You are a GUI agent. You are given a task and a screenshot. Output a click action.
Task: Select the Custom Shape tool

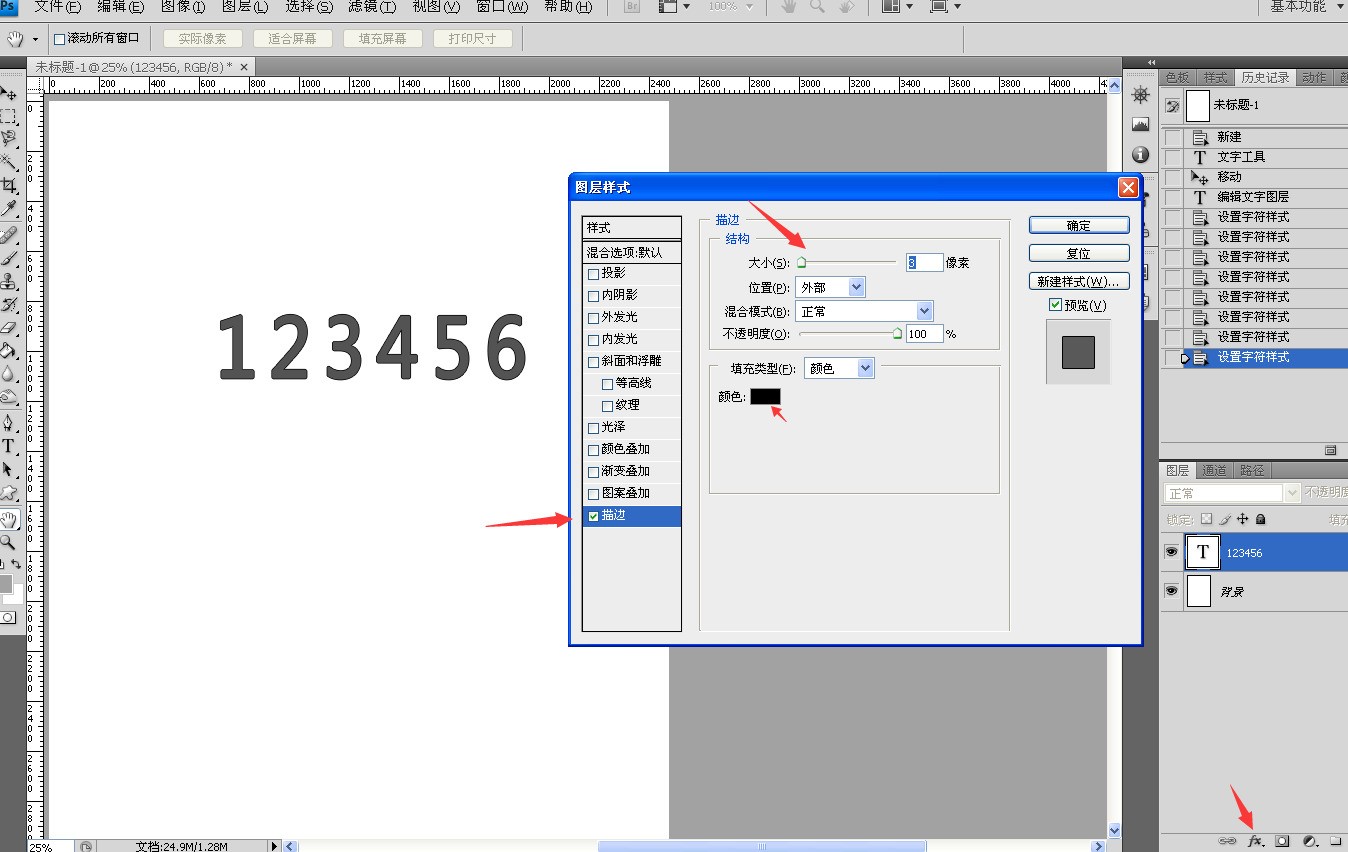click(8, 492)
